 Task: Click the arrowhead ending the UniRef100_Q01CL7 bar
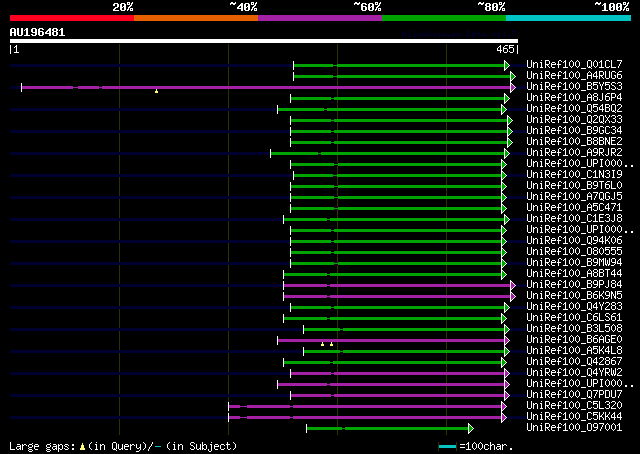507,65
